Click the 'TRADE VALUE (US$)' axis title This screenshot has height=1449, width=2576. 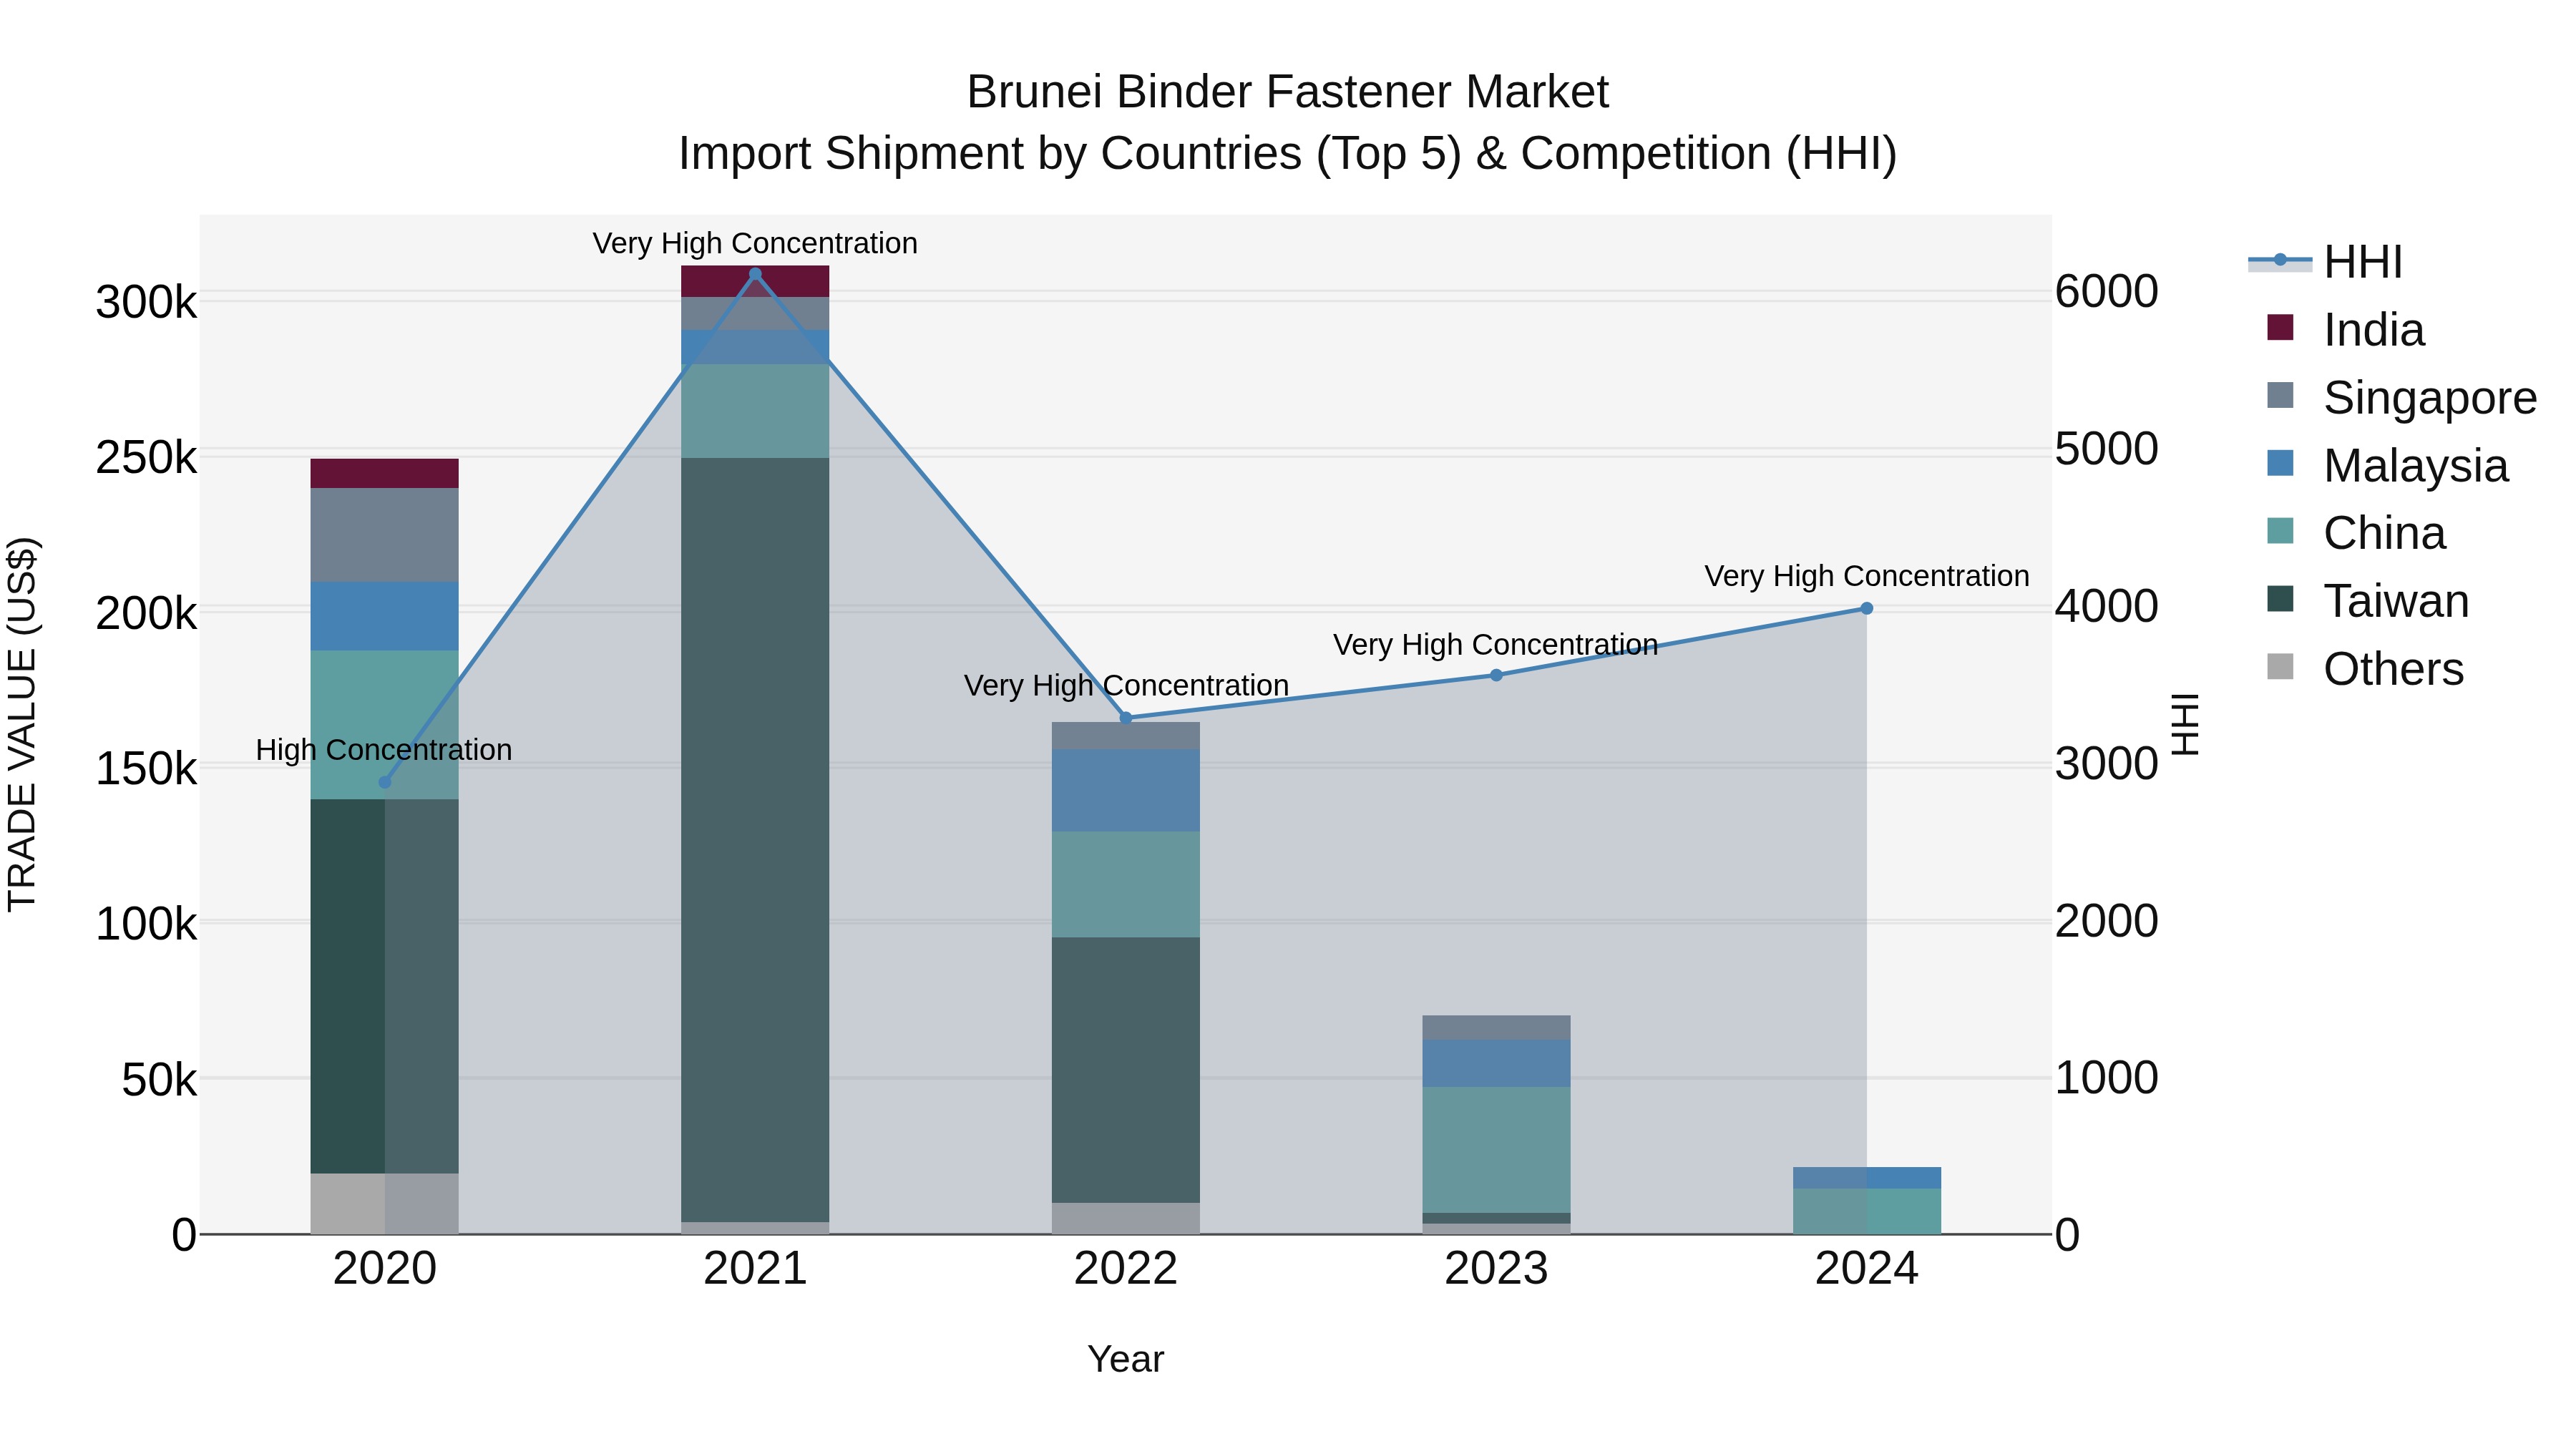click(x=22, y=724)
